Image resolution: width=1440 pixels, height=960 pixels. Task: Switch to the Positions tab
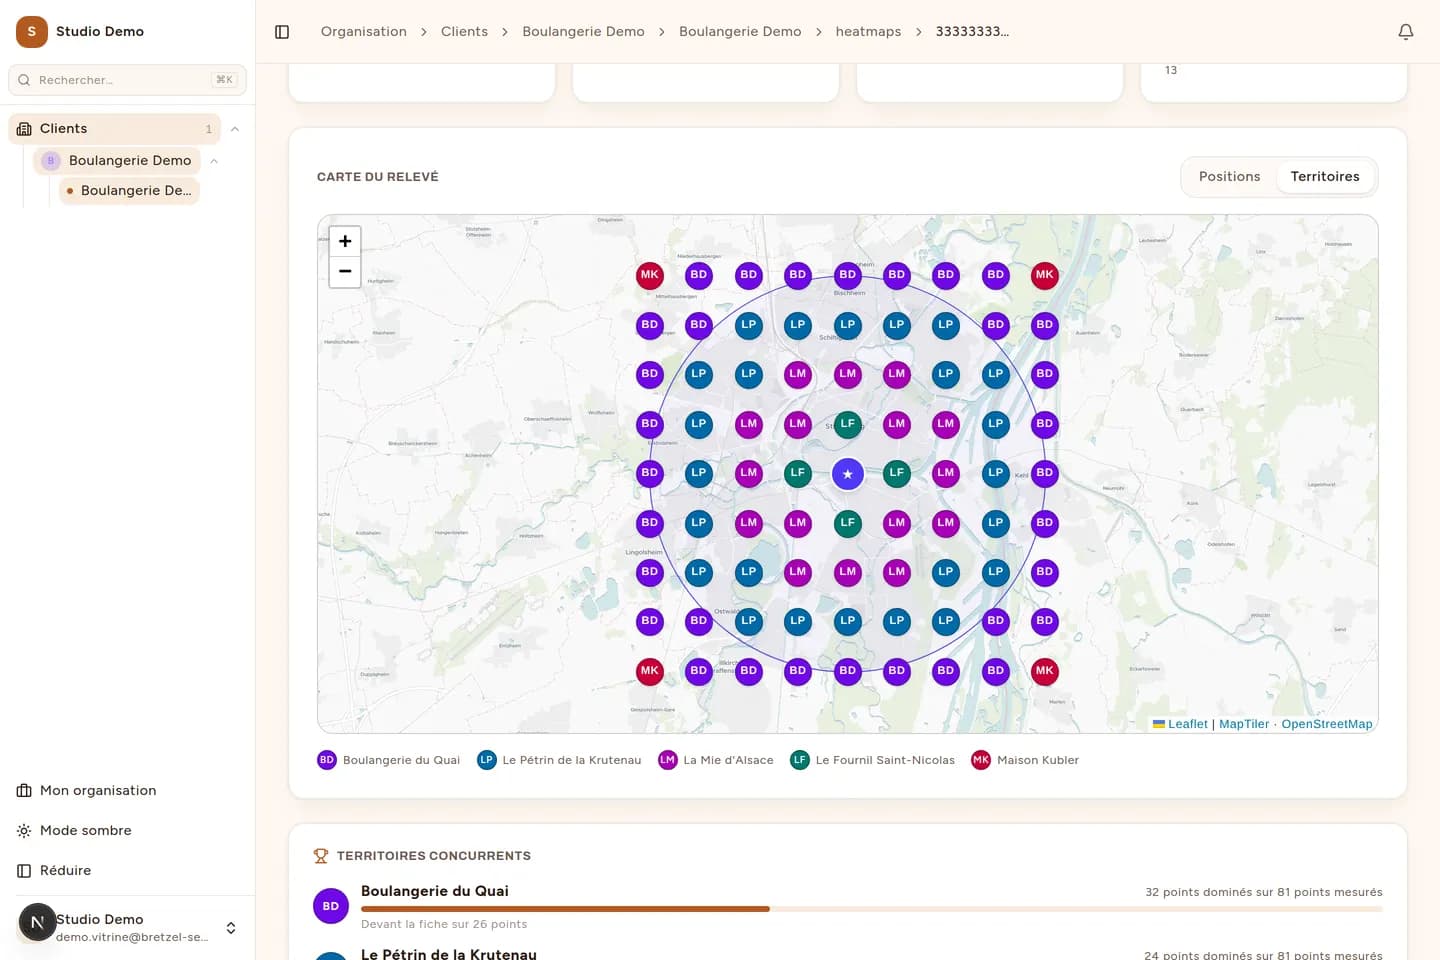click(x=1229, y=177)
